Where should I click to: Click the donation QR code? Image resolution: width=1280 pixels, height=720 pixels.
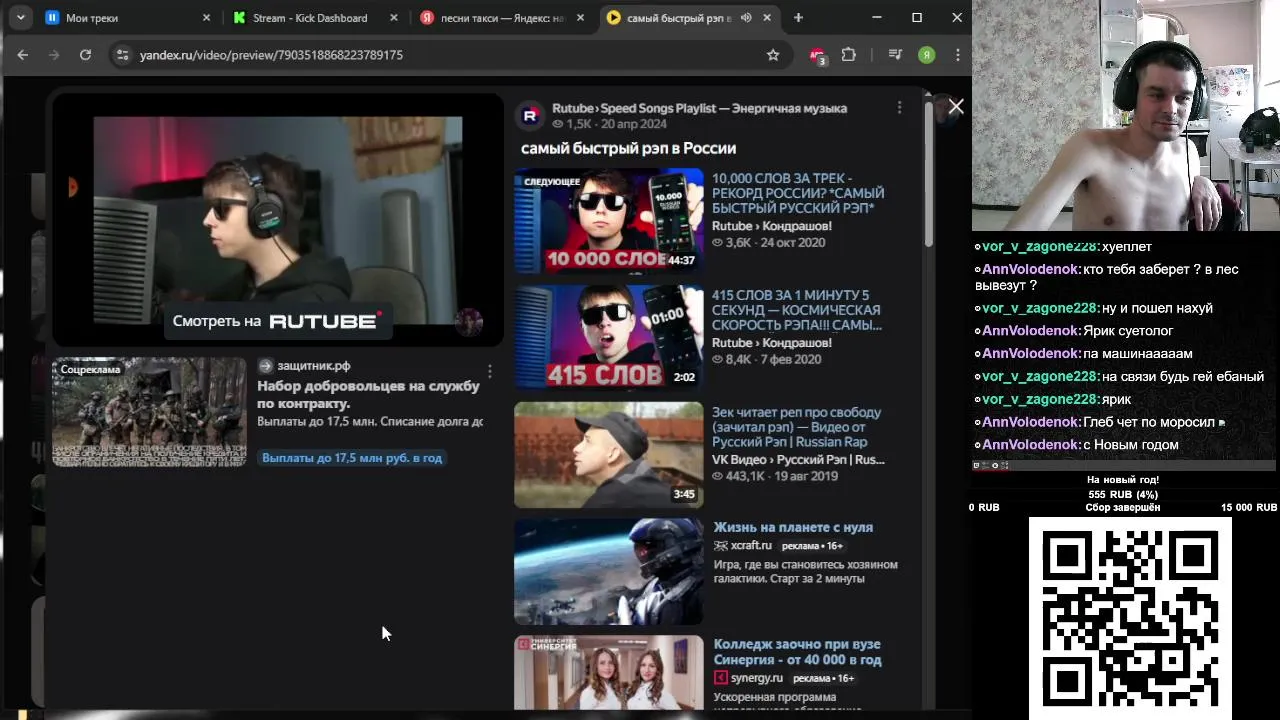[1130, 618]
